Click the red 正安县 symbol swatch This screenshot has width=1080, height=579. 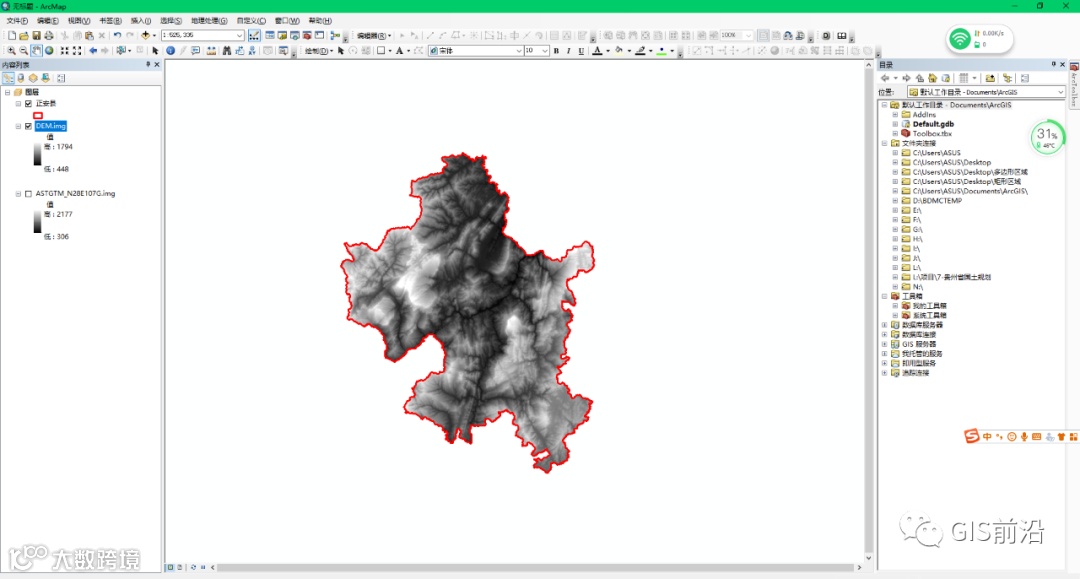[39, 115]
